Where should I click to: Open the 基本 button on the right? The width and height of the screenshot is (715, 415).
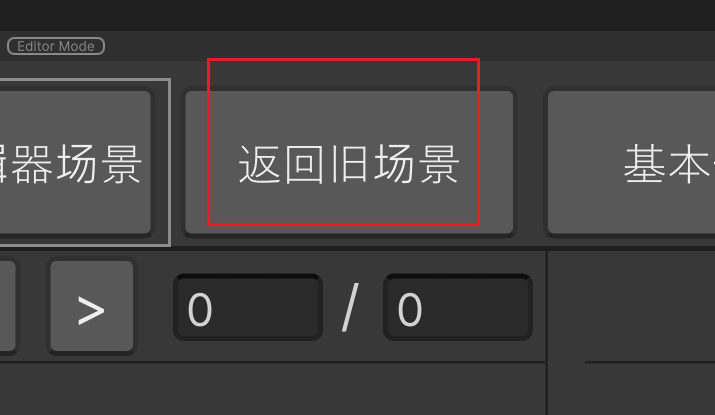tap(631, 162)
